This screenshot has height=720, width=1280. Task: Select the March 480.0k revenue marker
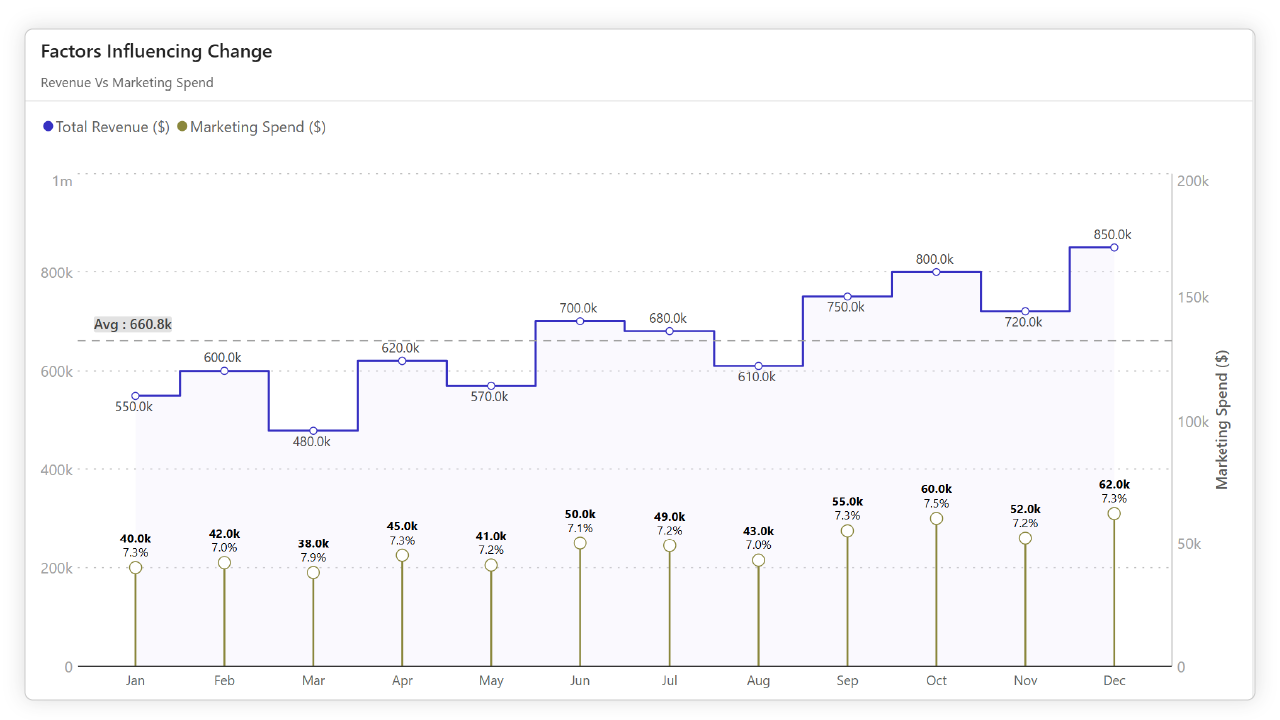(313, 430)
